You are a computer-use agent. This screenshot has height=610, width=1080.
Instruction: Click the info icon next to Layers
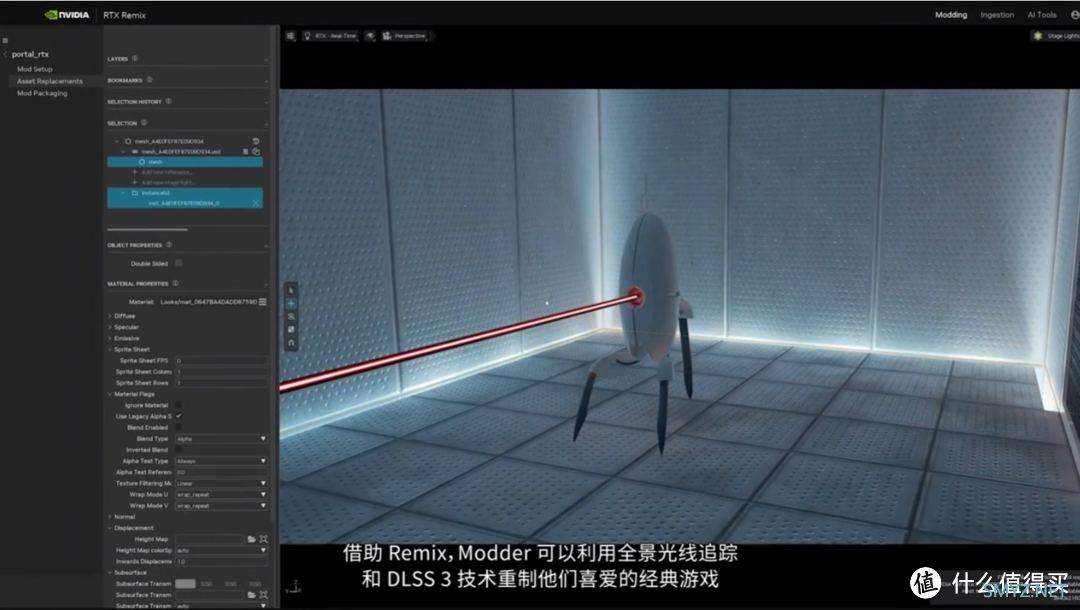click(x=135, y=59)
